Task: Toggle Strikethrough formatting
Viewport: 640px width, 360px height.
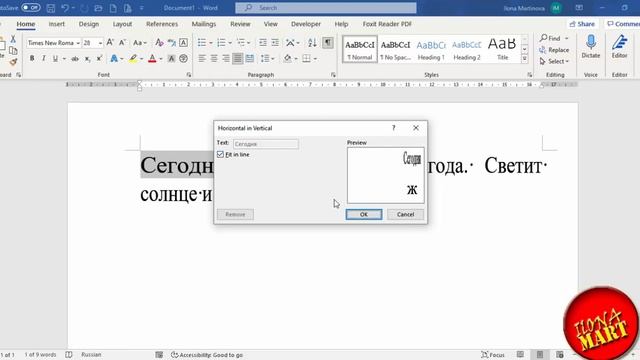Action: [x=75, y=59]
